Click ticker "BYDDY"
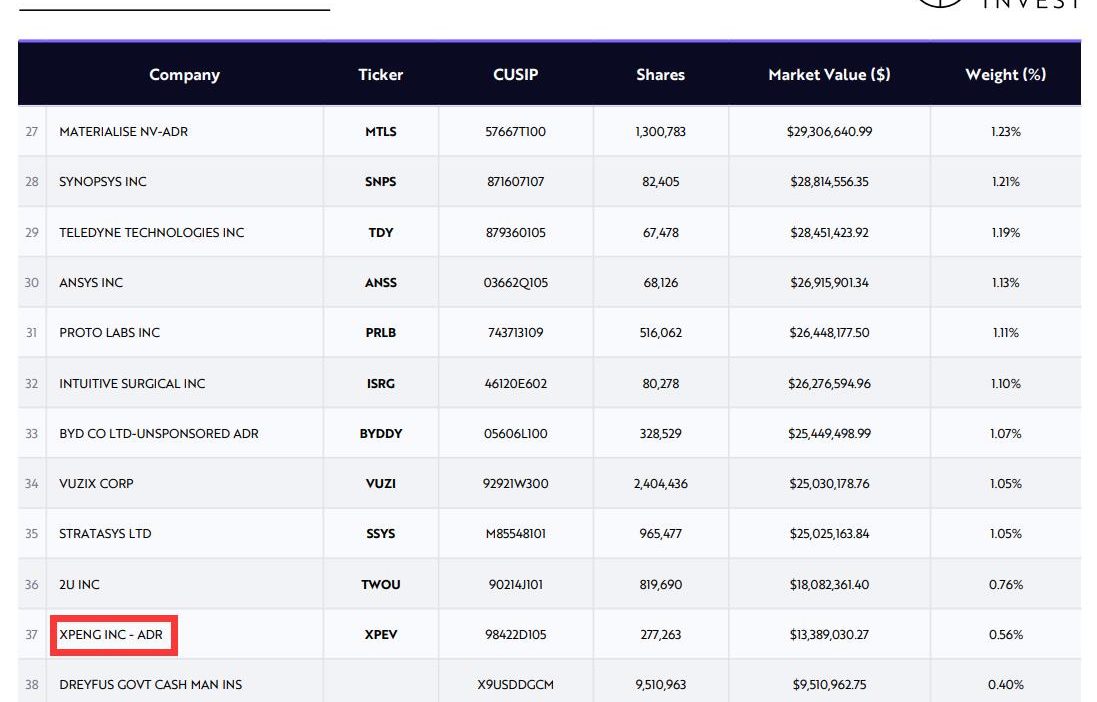1097x702 pixels. (x=381, y=434)
